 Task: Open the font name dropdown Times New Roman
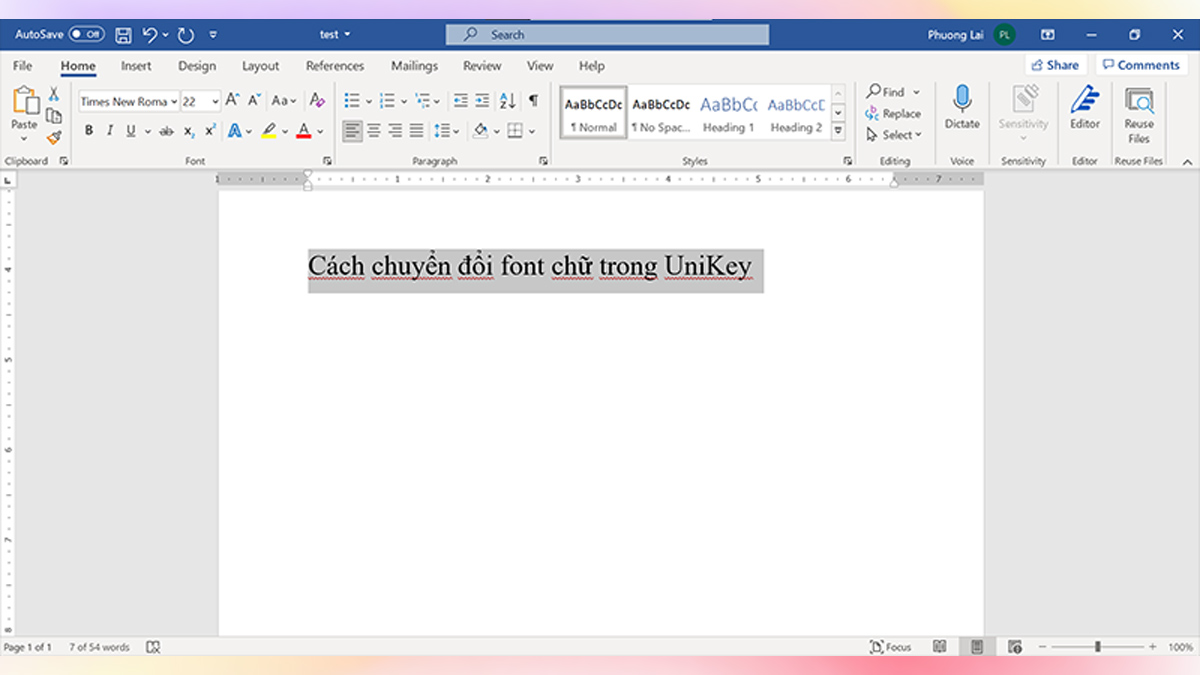[x=174, y=102]
